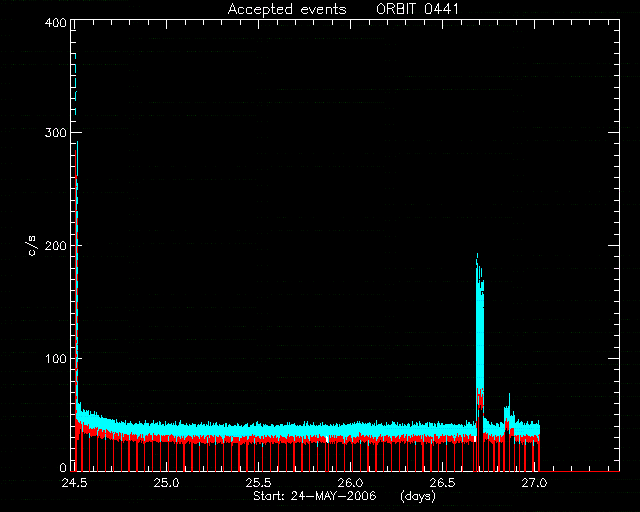Click the tall cyan spike near 26.7 days

point(480,327)
